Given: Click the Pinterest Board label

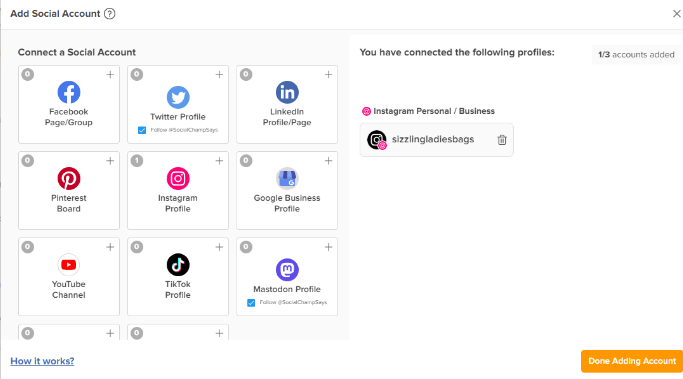Looking at the screenshot, I should (x=69, y=203).
